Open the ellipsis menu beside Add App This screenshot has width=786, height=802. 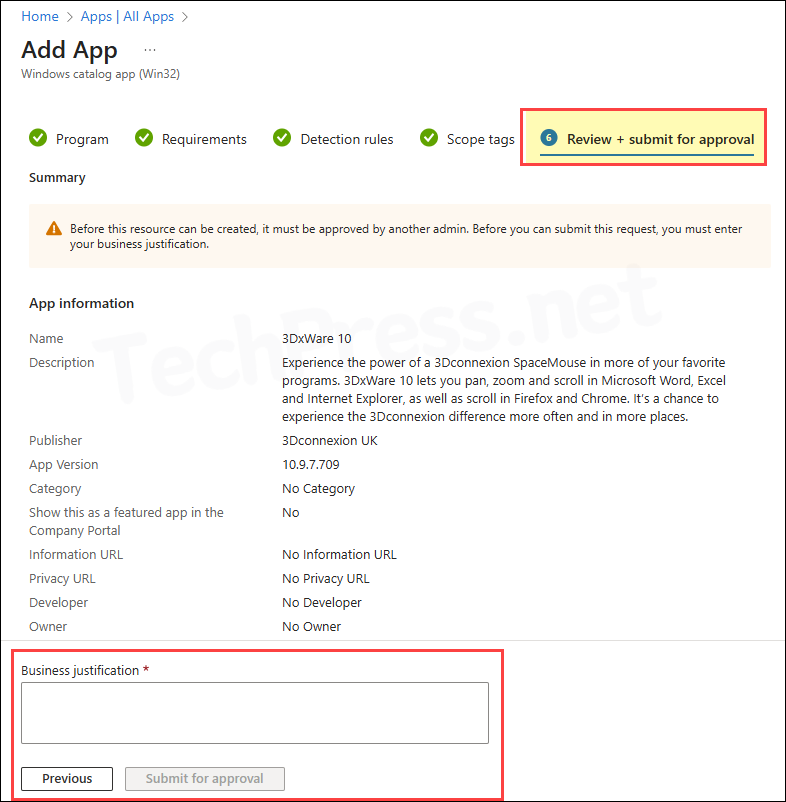pyautogui.click(x=150, y=50)
